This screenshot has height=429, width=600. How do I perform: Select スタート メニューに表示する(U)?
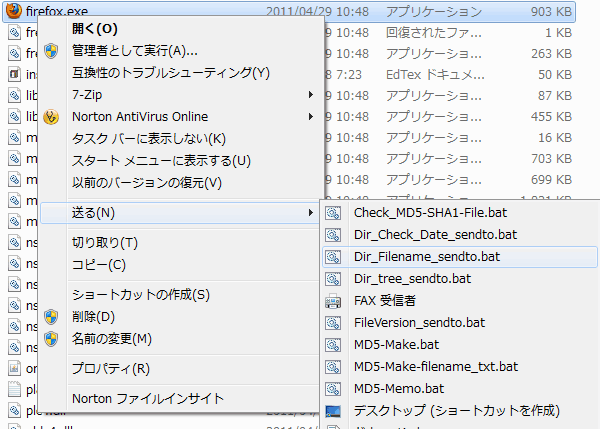pos(161,161)
